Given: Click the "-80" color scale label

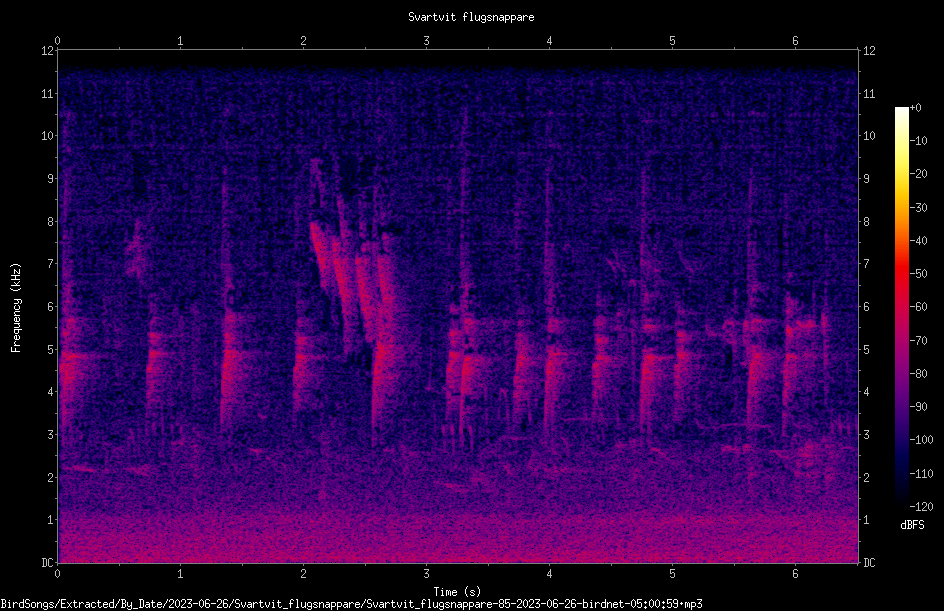Looking at the screenshot, I should pyautogui.click(x=919, y=374).
